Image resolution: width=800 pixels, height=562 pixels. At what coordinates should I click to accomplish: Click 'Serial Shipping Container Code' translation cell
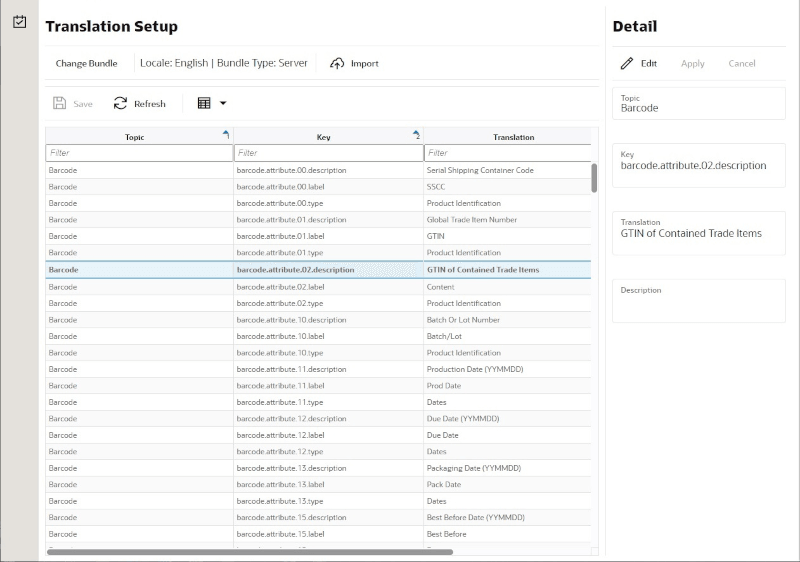pyautogui.click(x=507, y=170)
